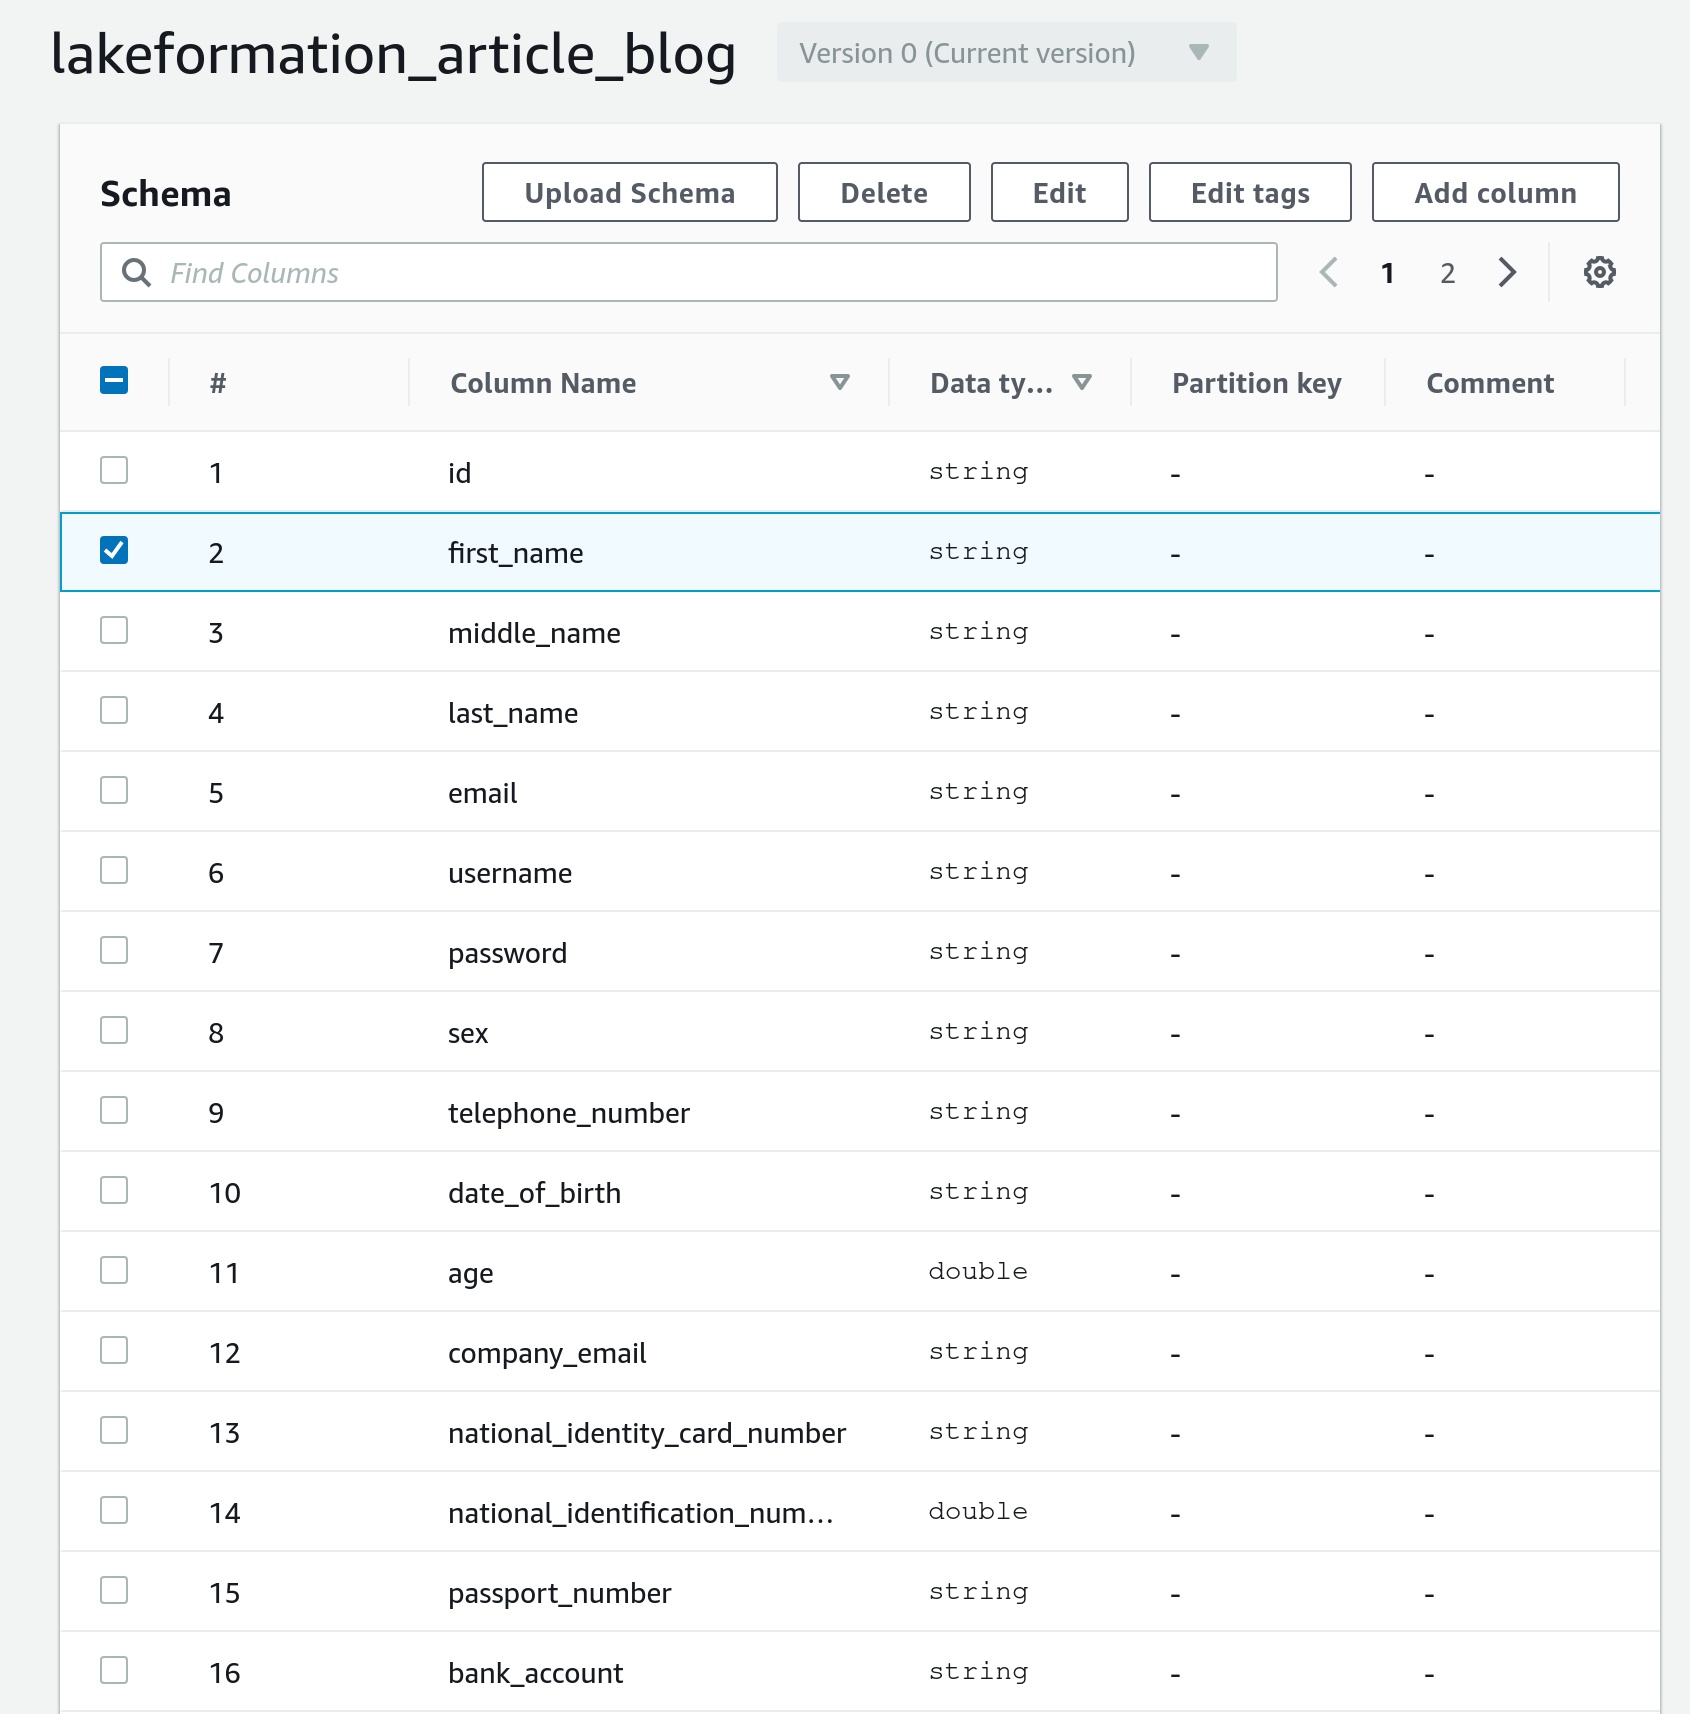
Task: Click the Edit tags button
Action: pos(1250,192)
